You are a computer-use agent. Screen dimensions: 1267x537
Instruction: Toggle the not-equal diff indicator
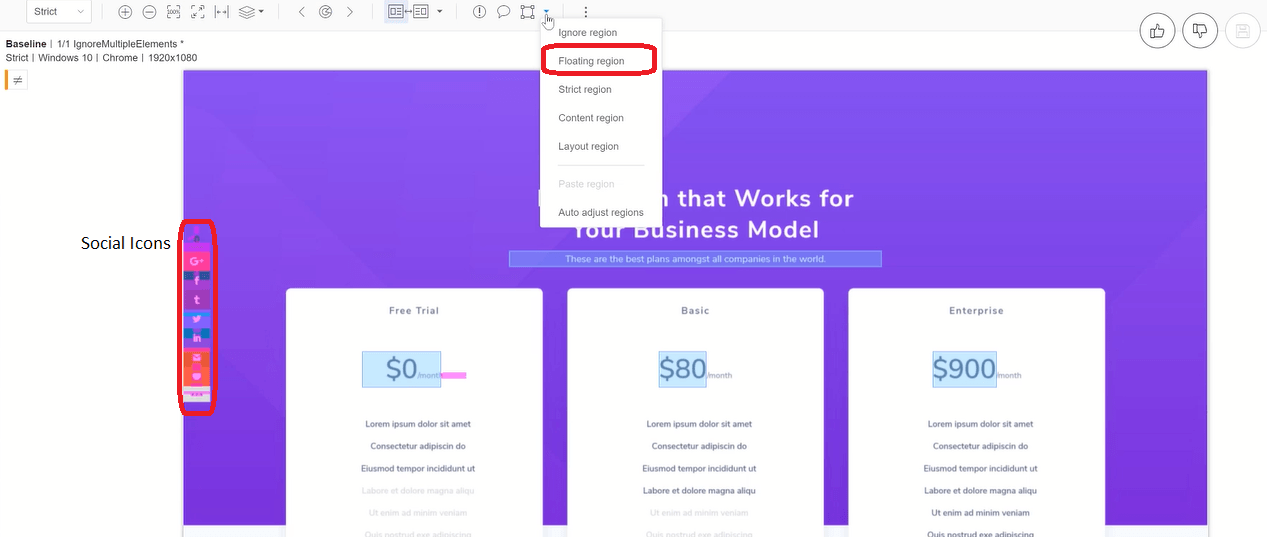point(17,80)
